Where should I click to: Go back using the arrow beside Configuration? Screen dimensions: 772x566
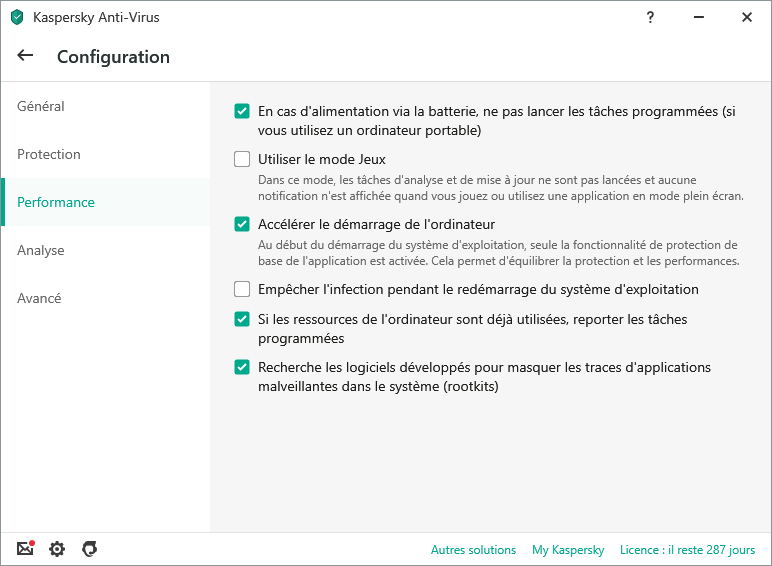pyautogui.click(x=25, y=56)
